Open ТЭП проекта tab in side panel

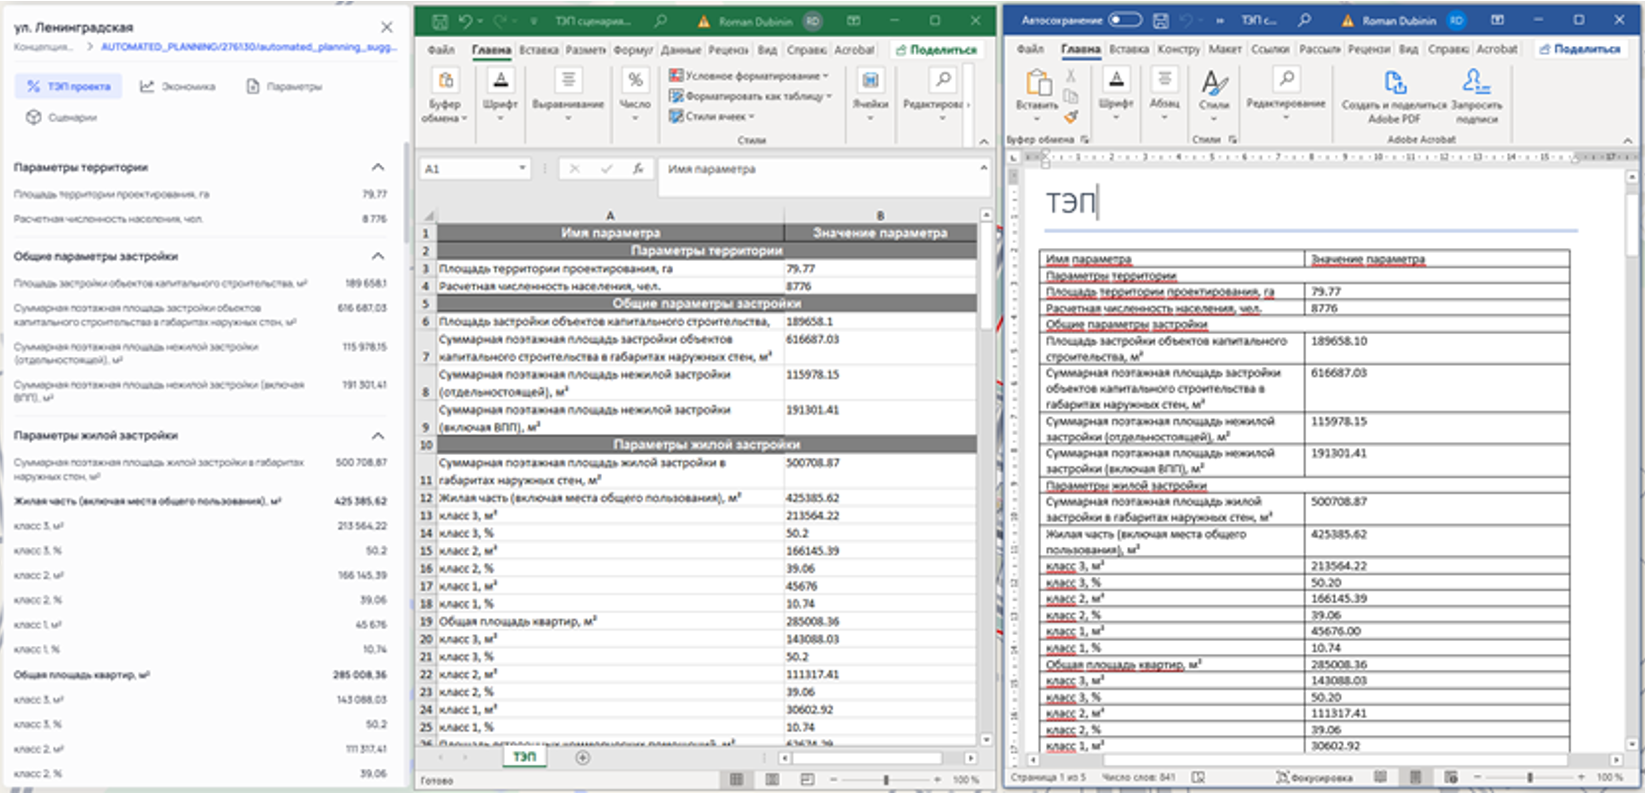68,86
